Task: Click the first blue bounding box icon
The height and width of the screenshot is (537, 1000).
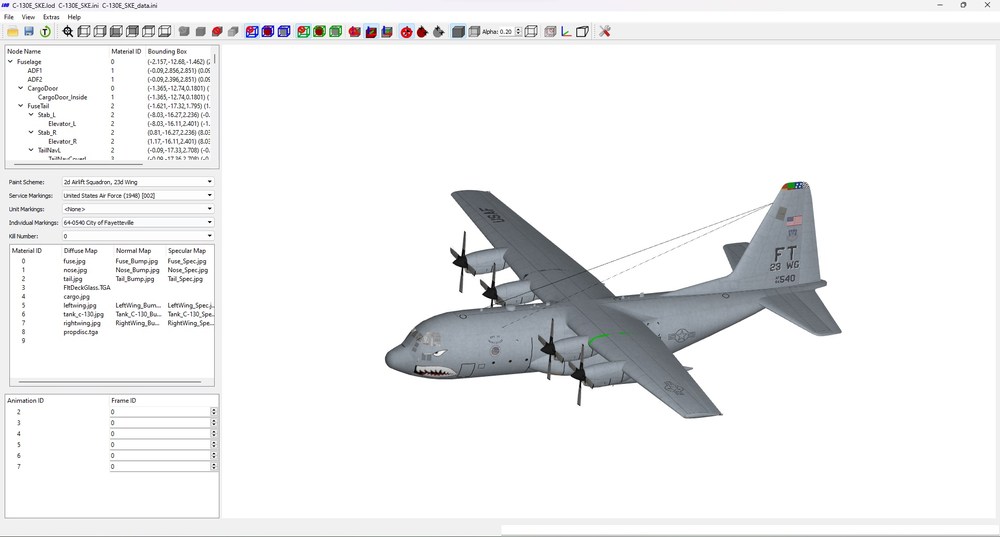Action: pos(252,31)
